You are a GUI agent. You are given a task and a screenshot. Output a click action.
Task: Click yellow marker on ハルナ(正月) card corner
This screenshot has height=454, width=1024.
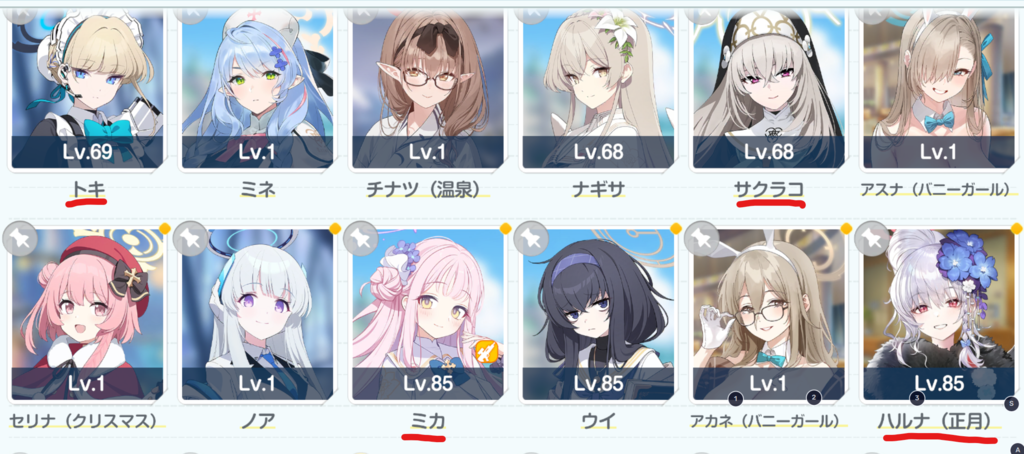[x=1016, y=228]
